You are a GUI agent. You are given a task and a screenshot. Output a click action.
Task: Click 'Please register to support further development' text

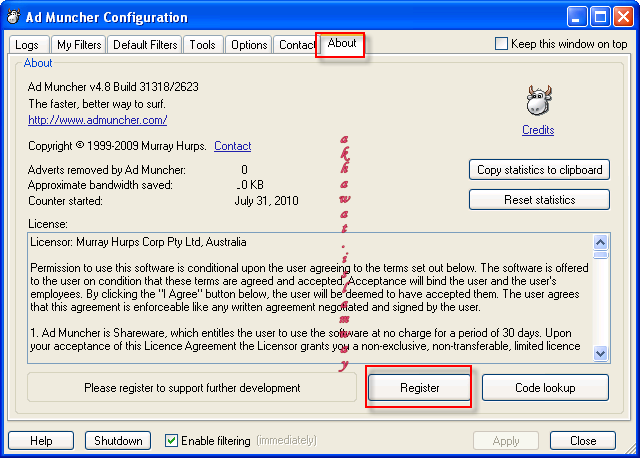(192, 388)
